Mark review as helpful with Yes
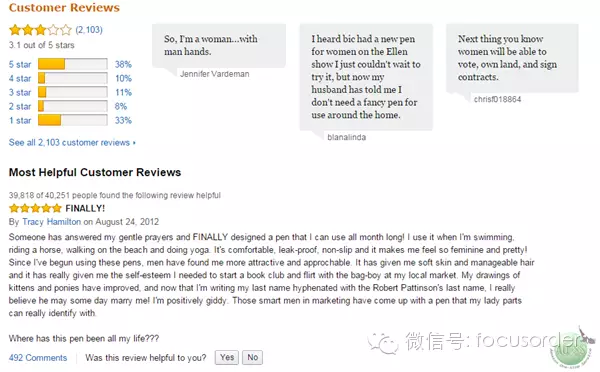This screenshot has height=372, width=600. coord(227,357)
